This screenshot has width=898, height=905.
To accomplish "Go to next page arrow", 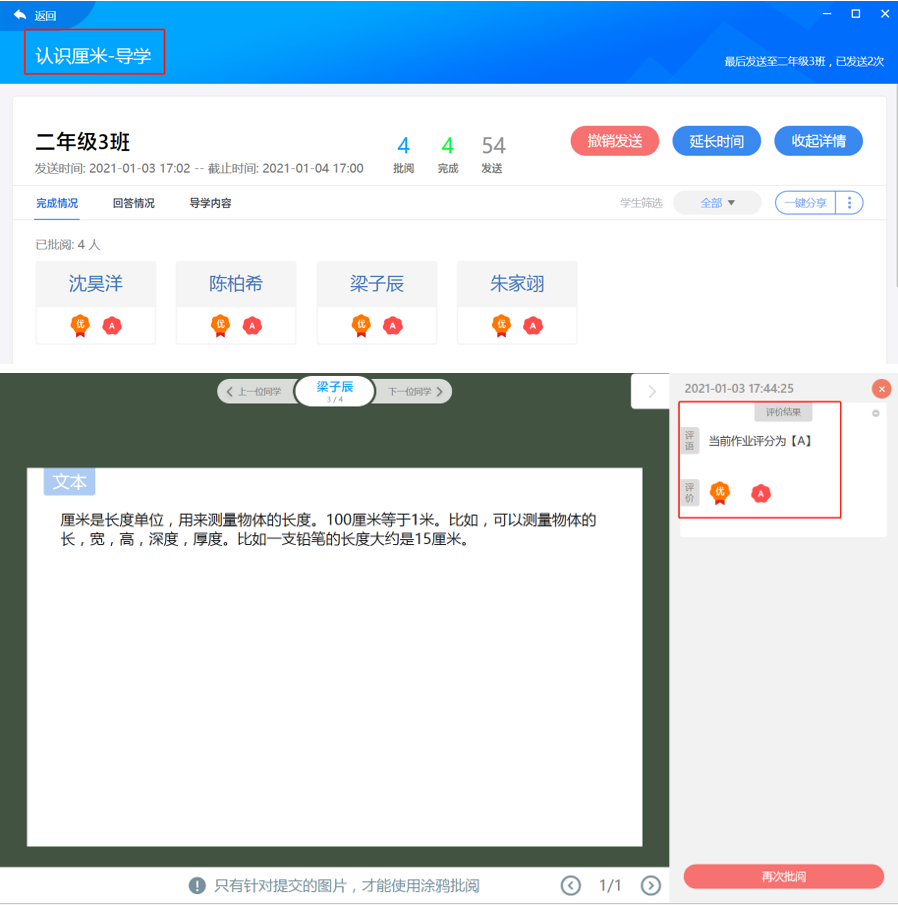I will 651,885.
